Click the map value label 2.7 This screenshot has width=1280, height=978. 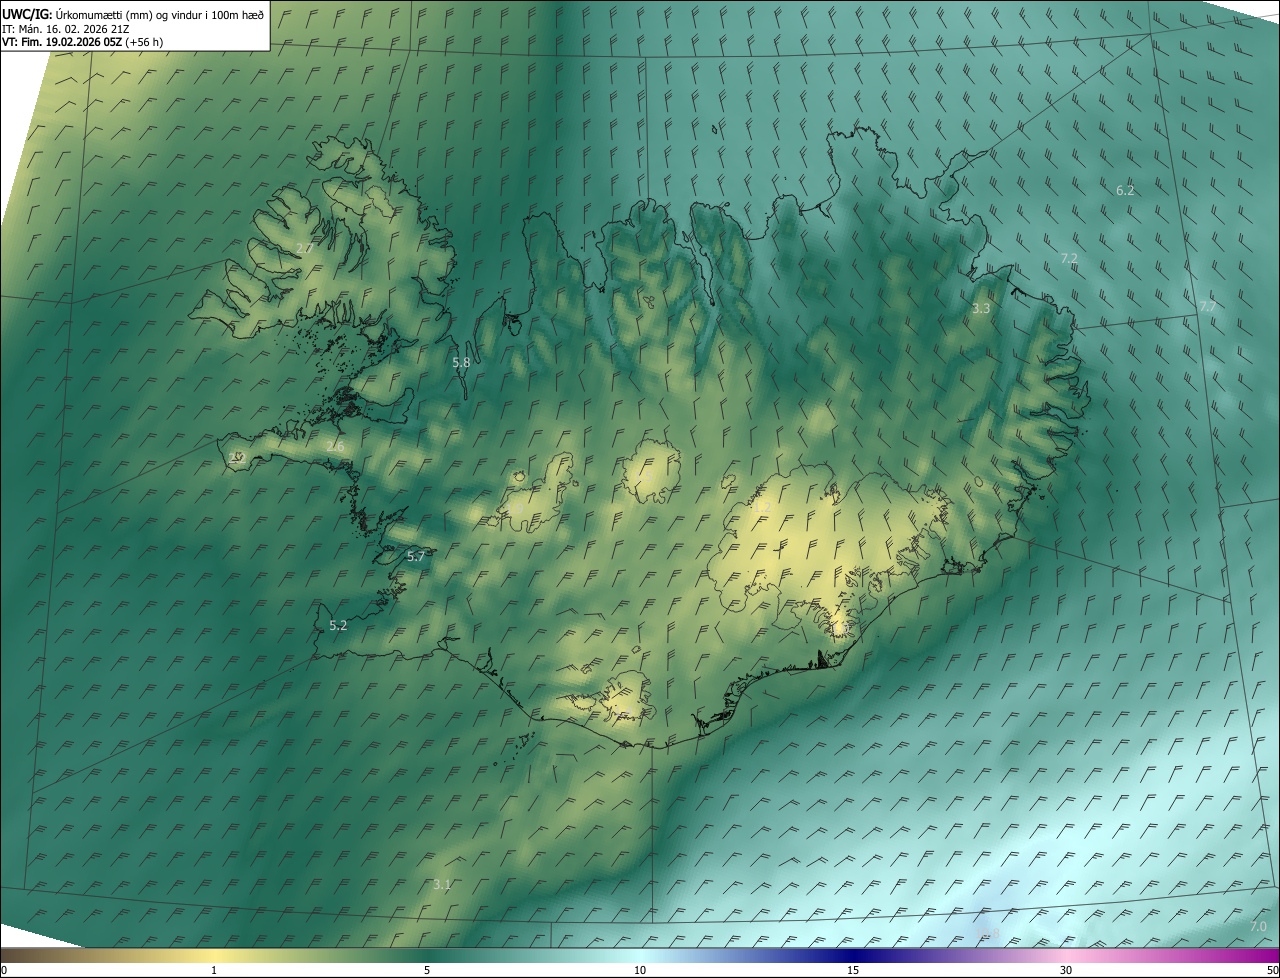305,247
